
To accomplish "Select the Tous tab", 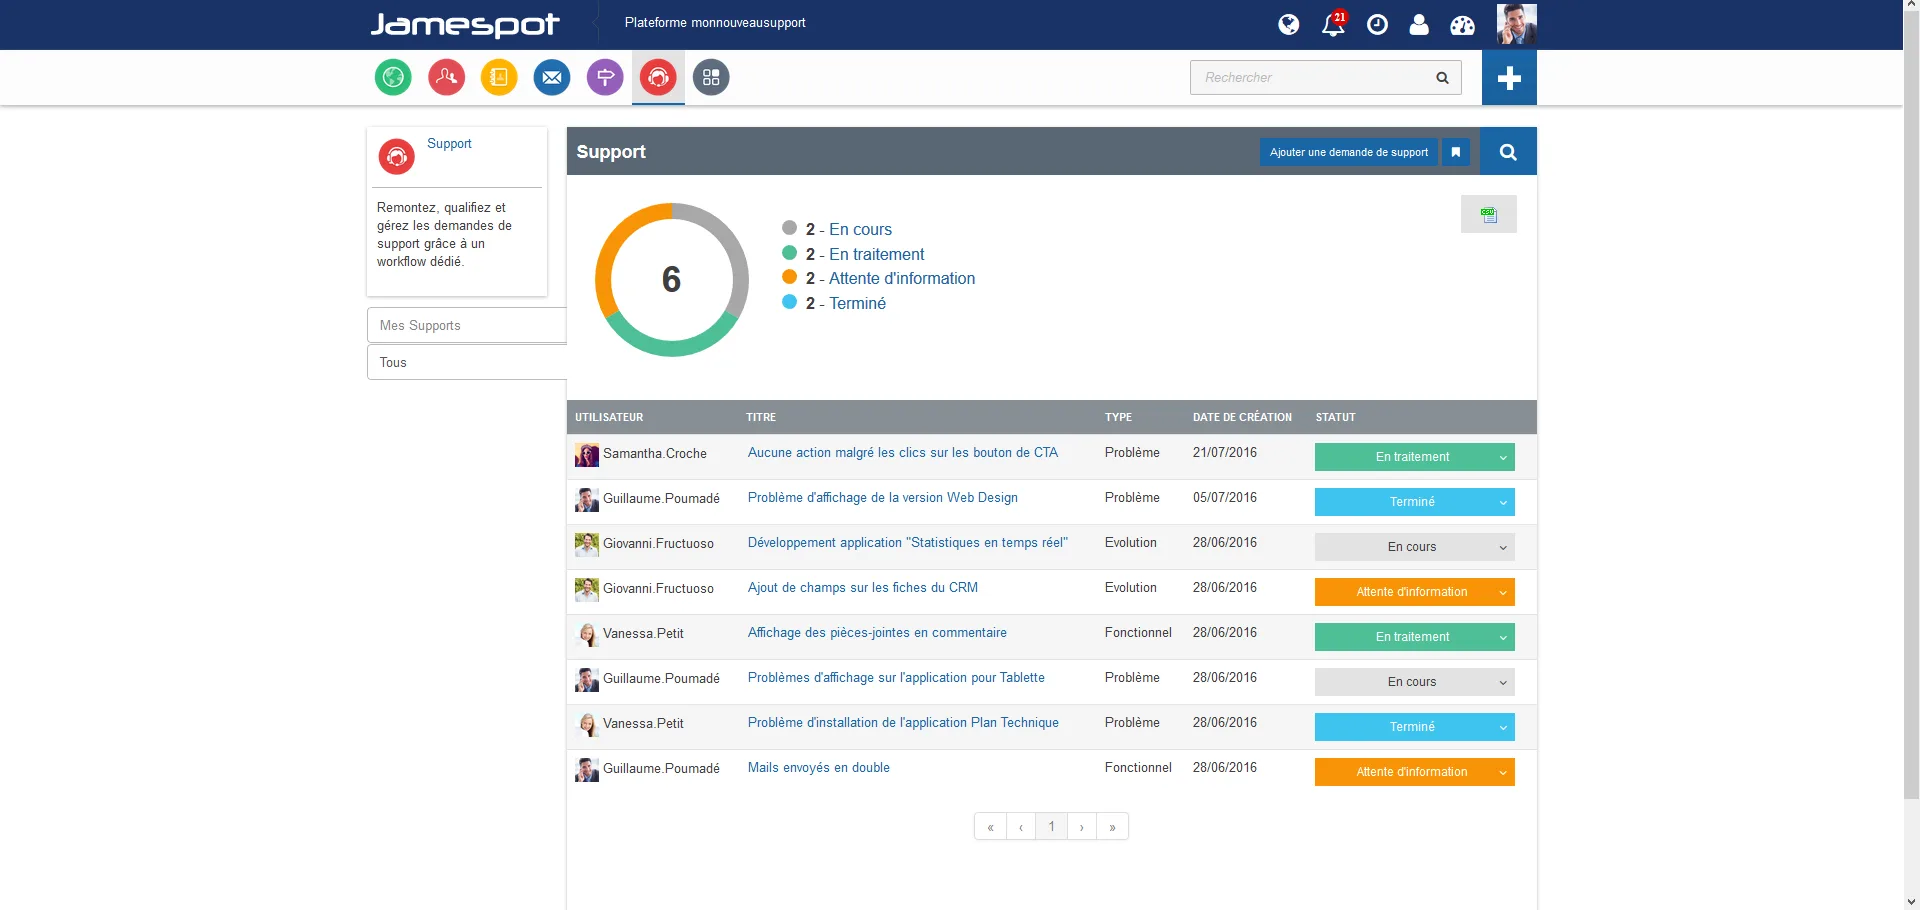I will (x=467, y=363).
